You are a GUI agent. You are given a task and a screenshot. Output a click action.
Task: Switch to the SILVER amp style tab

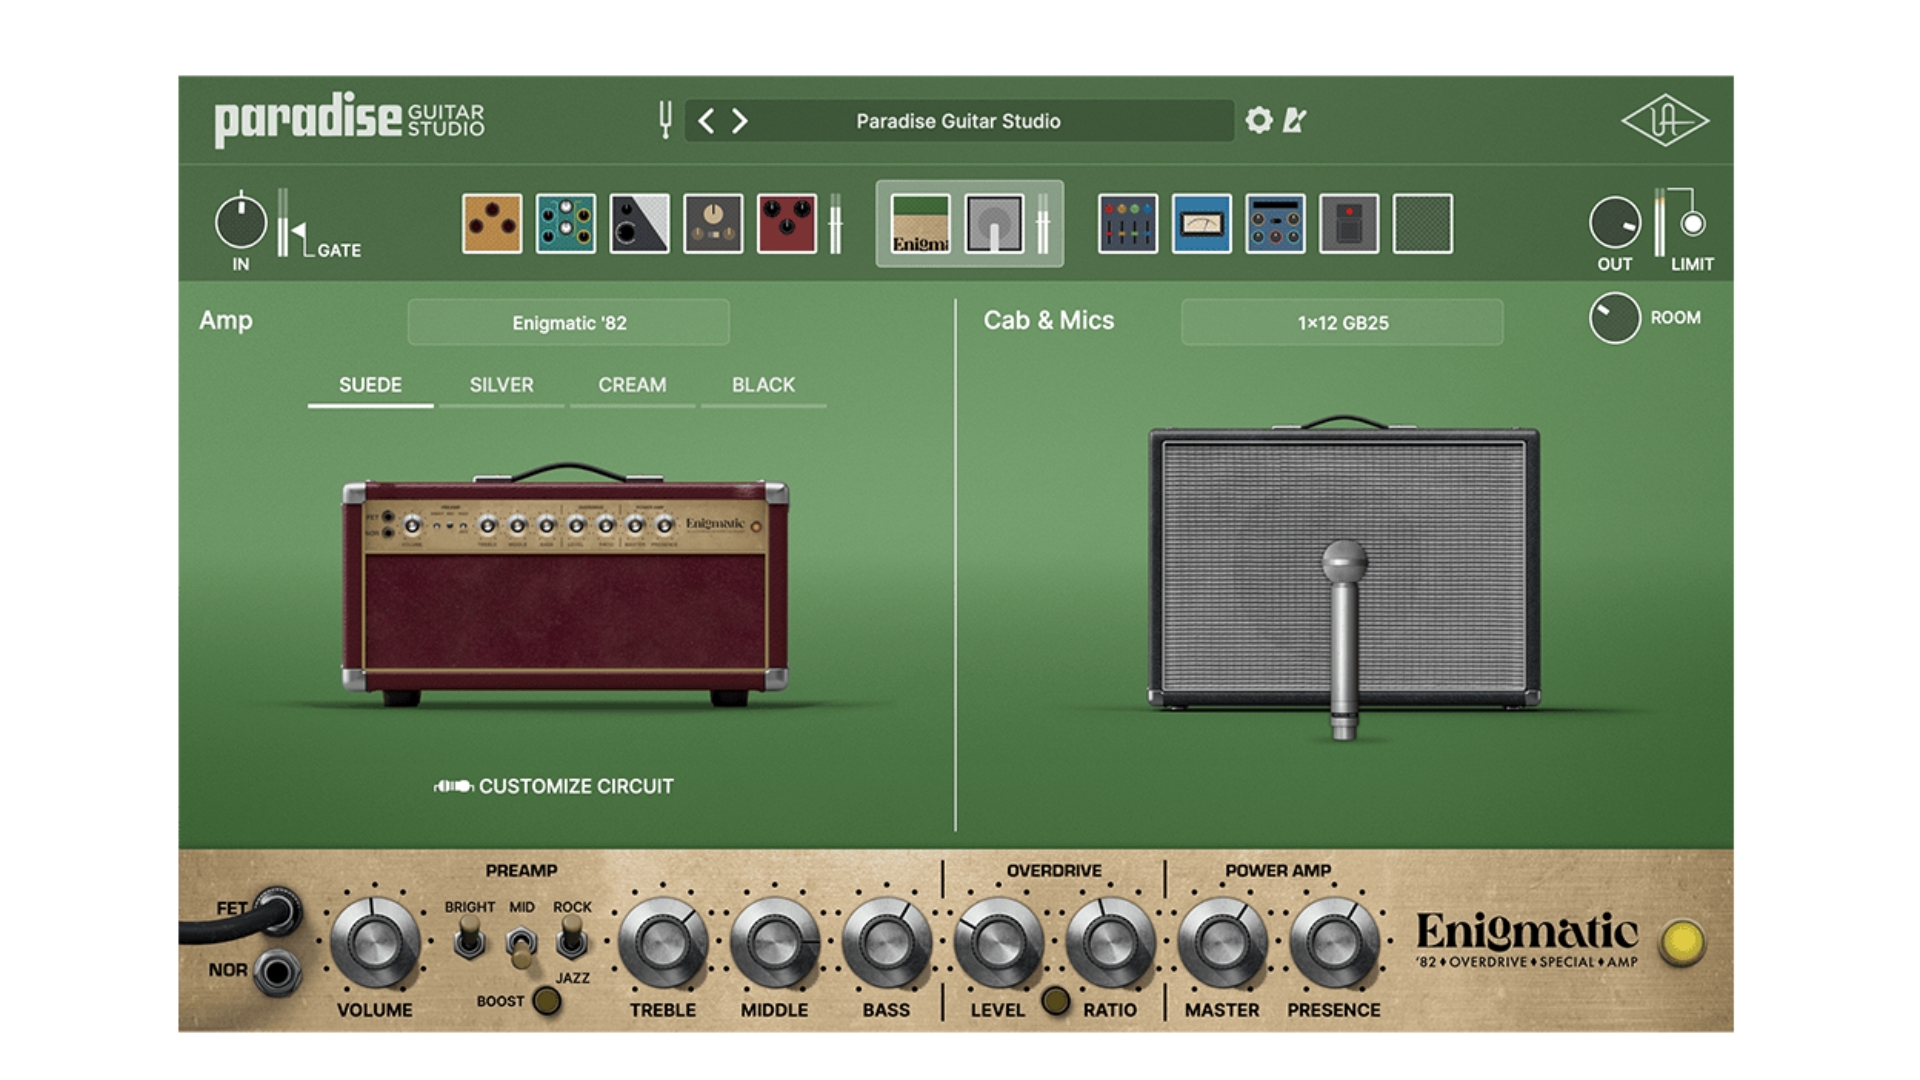pos(501,385)
